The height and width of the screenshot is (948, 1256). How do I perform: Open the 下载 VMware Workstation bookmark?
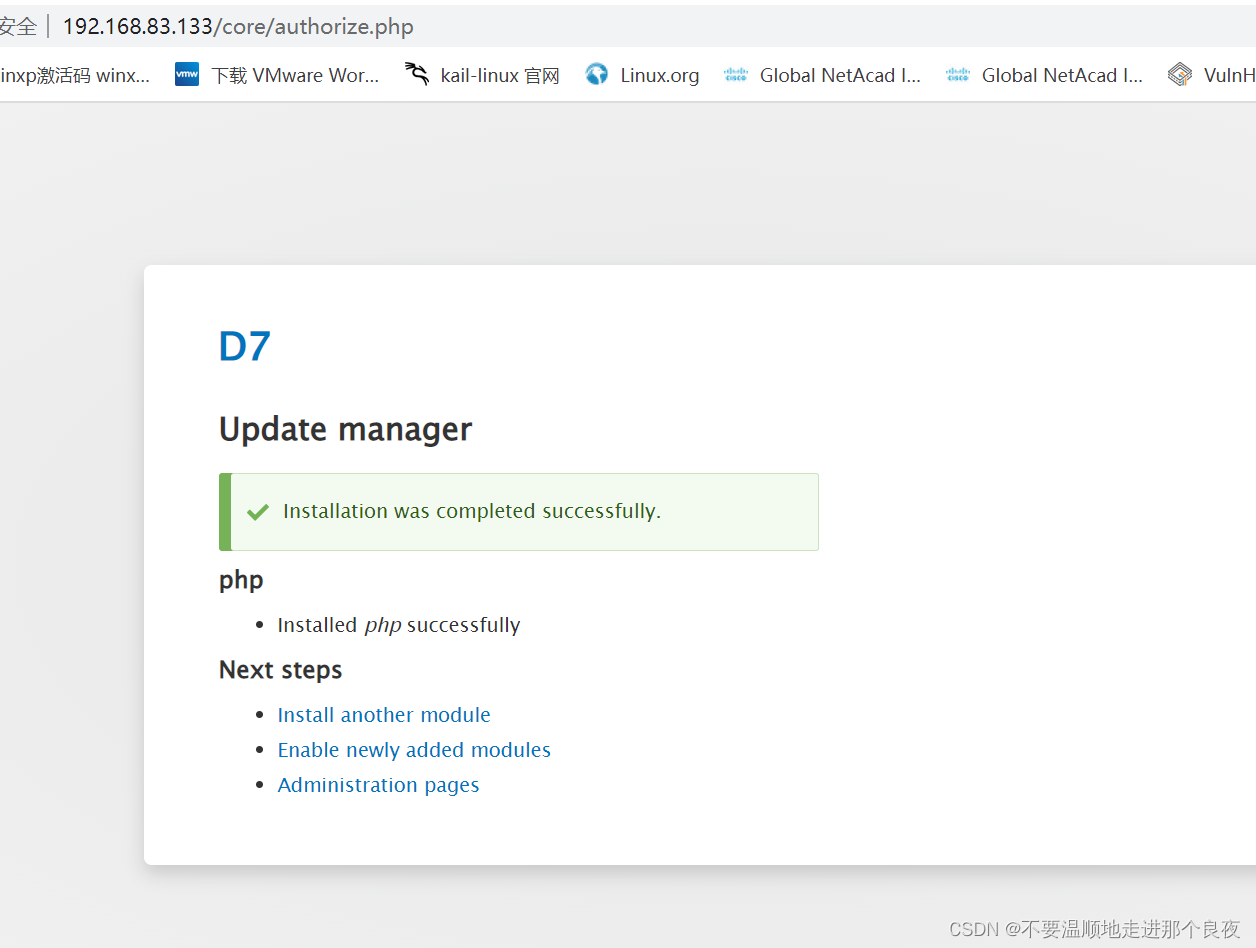tap(277, 75)
